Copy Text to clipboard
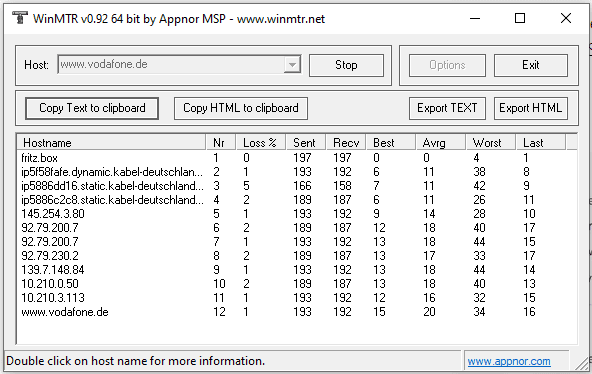The height and width of the screenshot is (374, 592). pyautogui.click(x=92, y=108)
